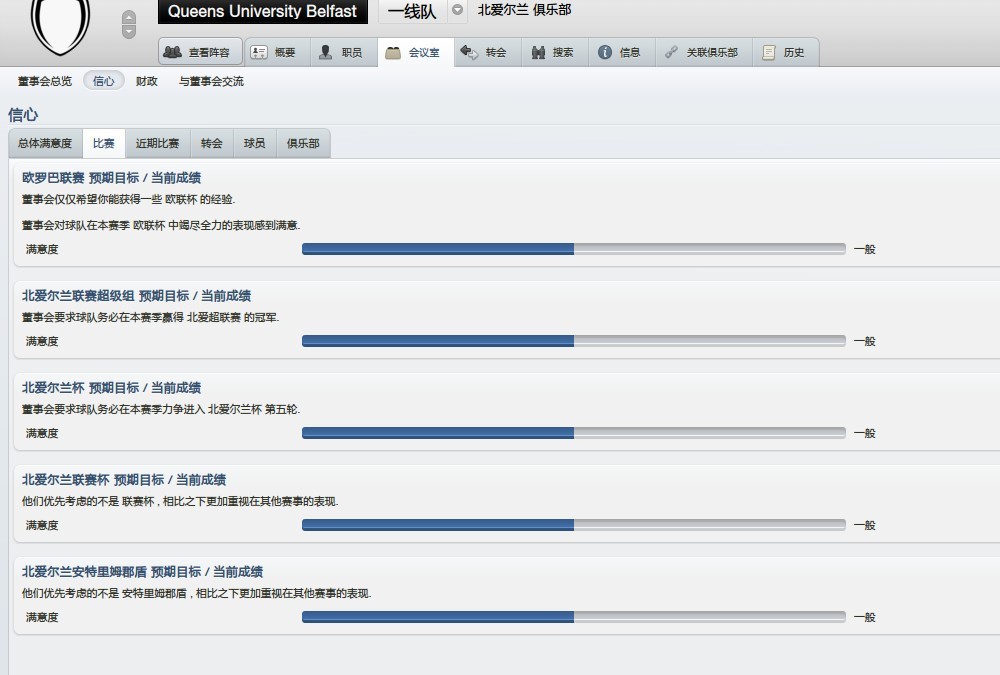Click the 北爱尔兰联赛杯 satisfaction progress bar
Viewport: 1000px width, 675px height.
[573, 524]
